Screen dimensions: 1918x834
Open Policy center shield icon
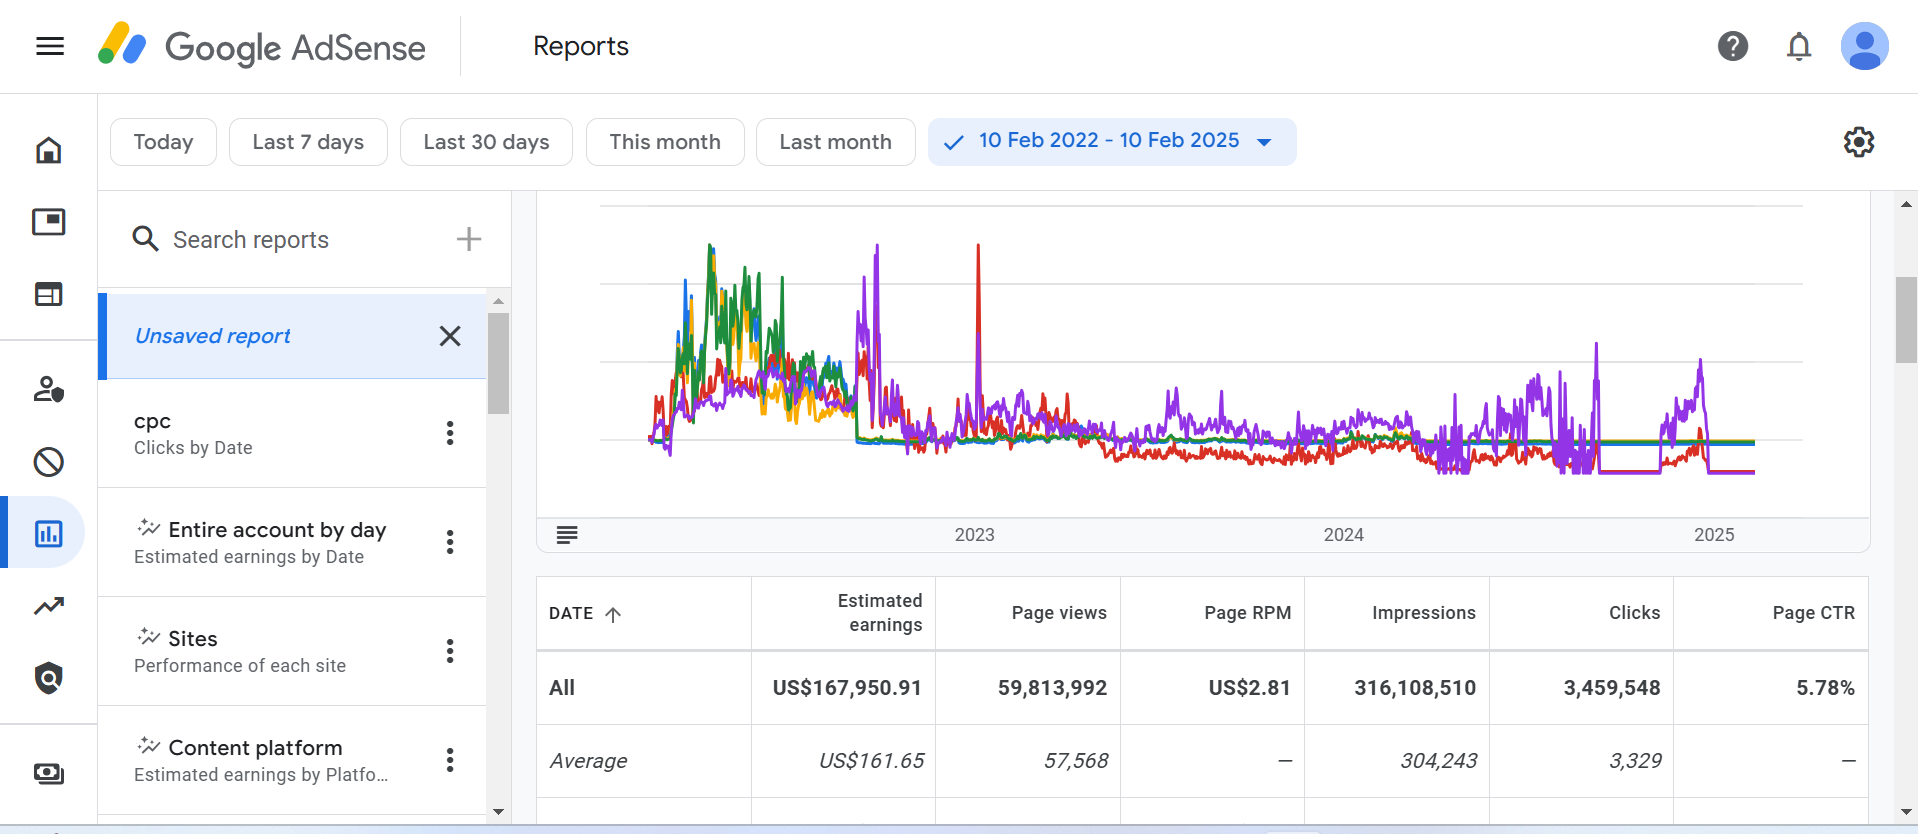point(48,678)
